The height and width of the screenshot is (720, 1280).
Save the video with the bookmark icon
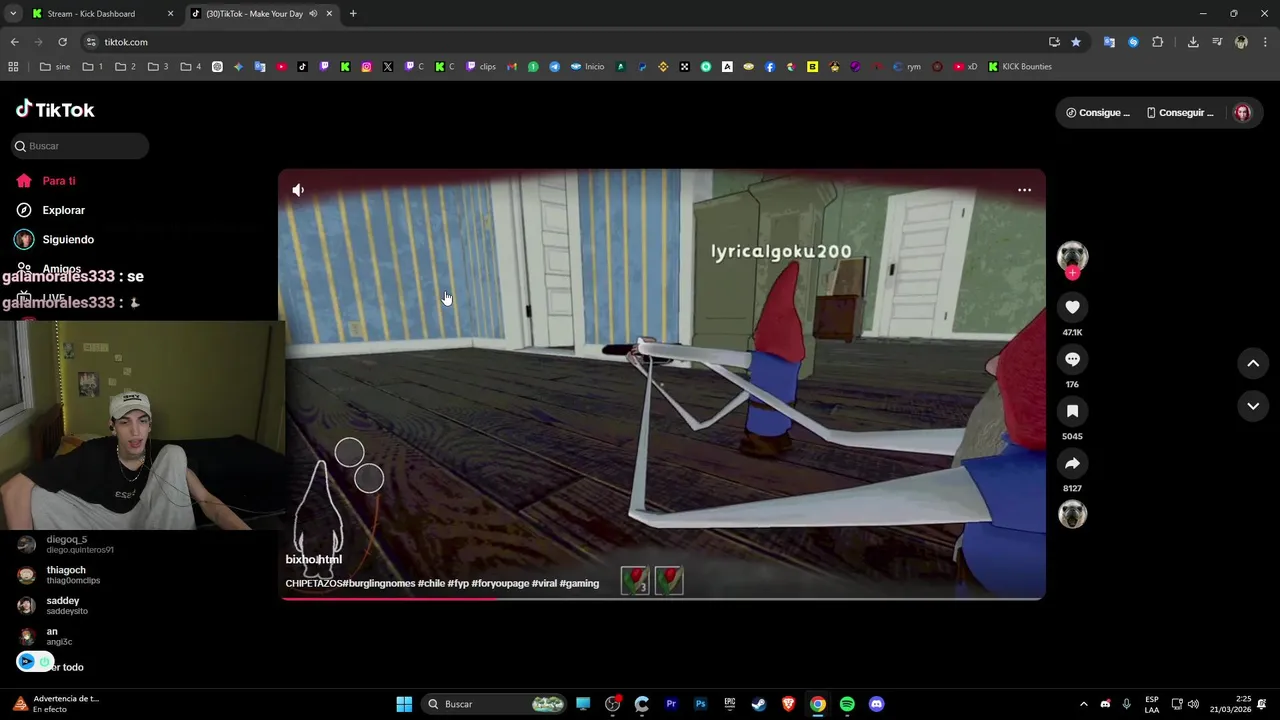(x=1072, y=411)
